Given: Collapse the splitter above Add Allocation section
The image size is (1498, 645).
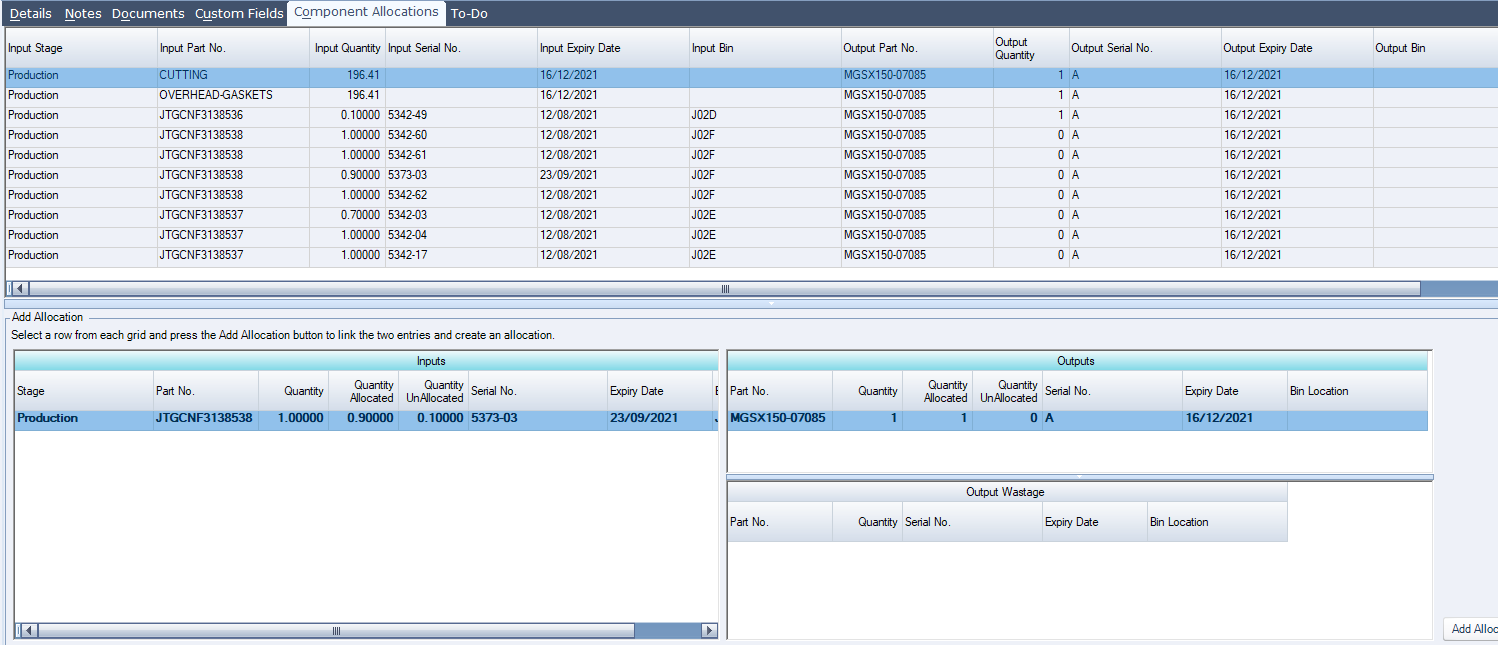Looking at the screenshot, I should [x=771, y=302].
